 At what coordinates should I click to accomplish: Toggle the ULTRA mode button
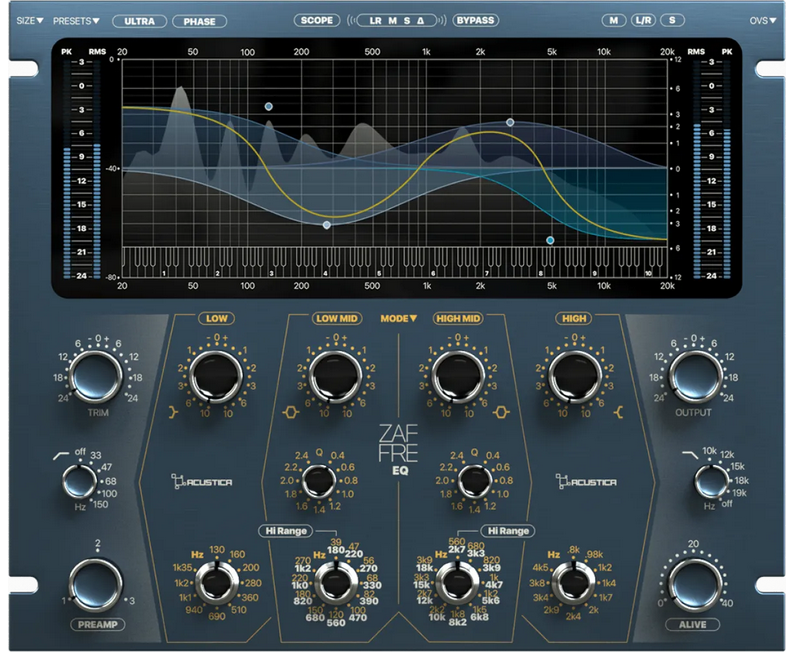139,21
